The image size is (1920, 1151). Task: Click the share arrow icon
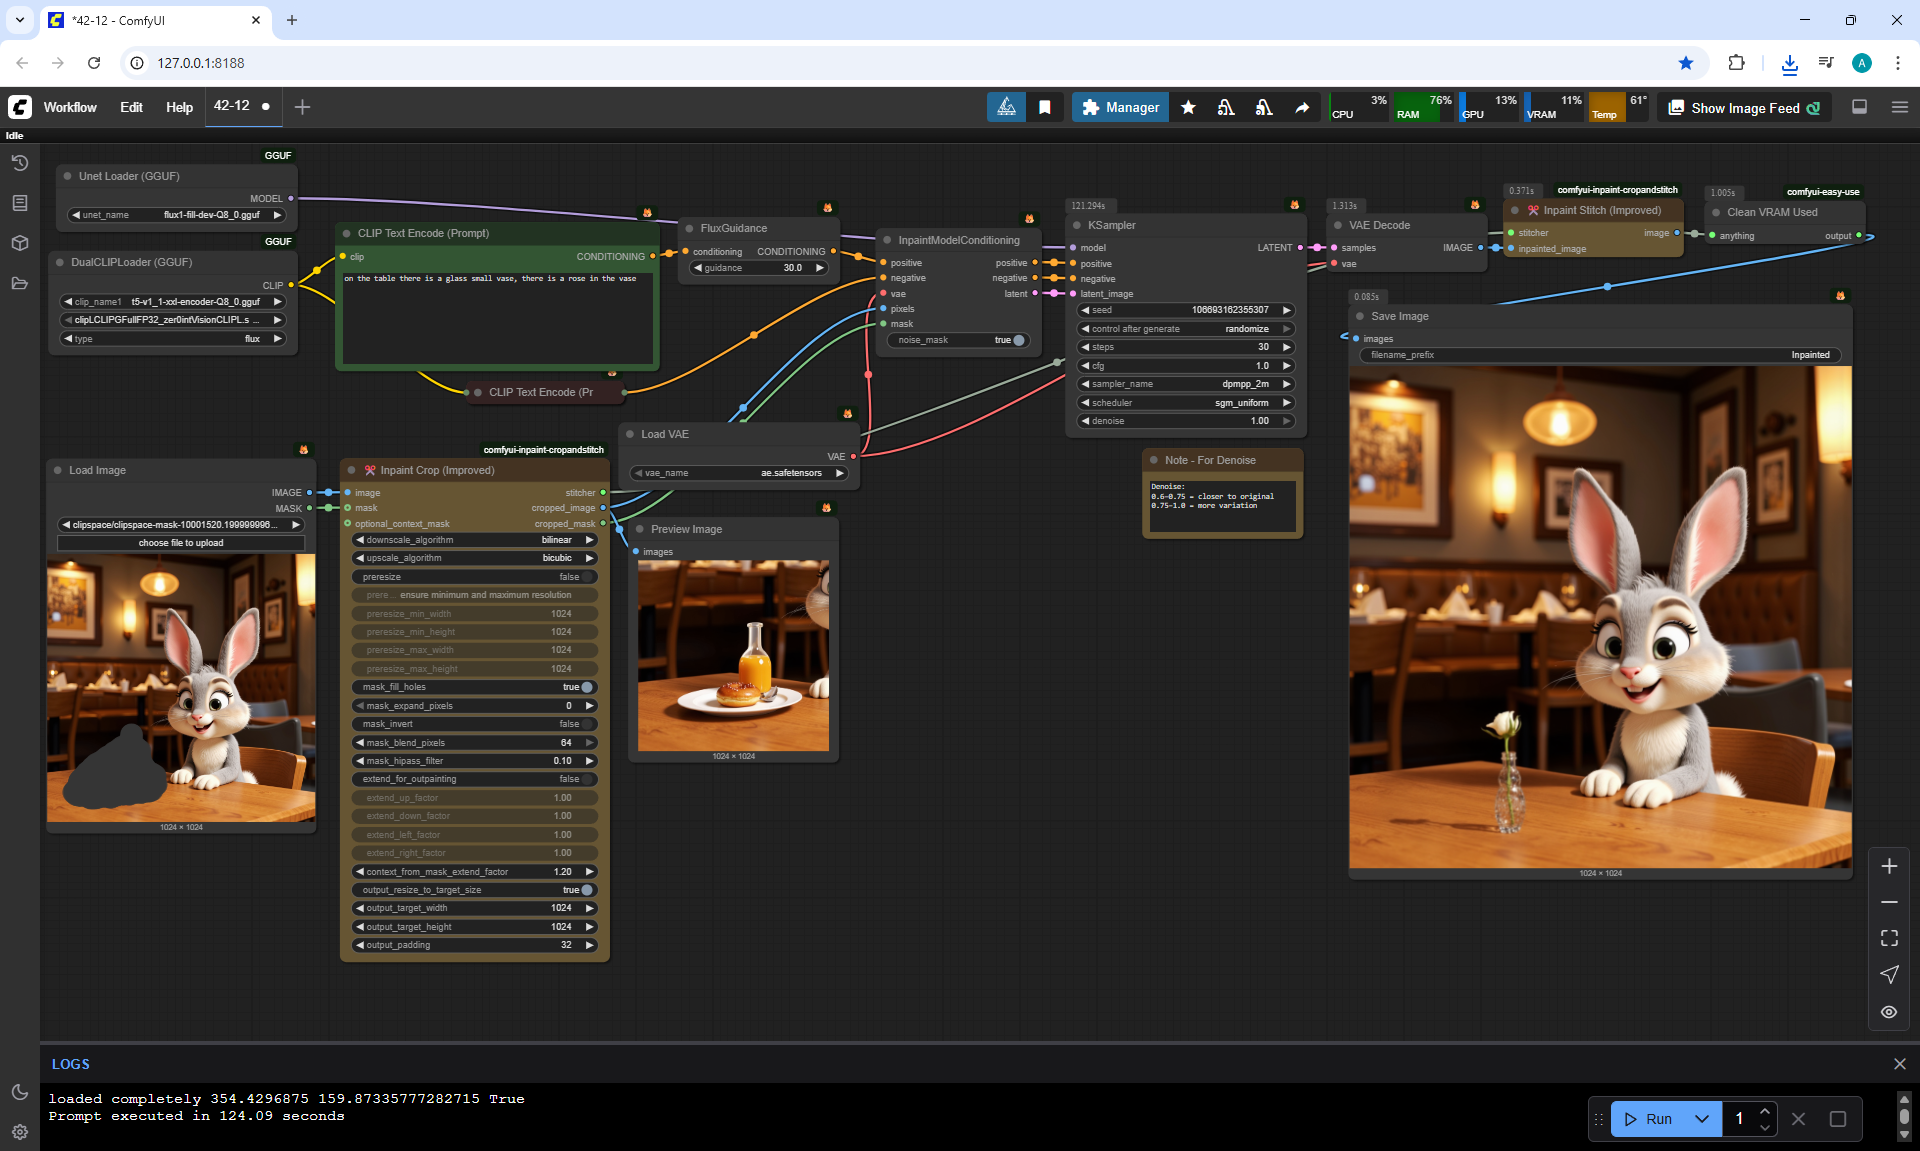tap(1302, 108)
